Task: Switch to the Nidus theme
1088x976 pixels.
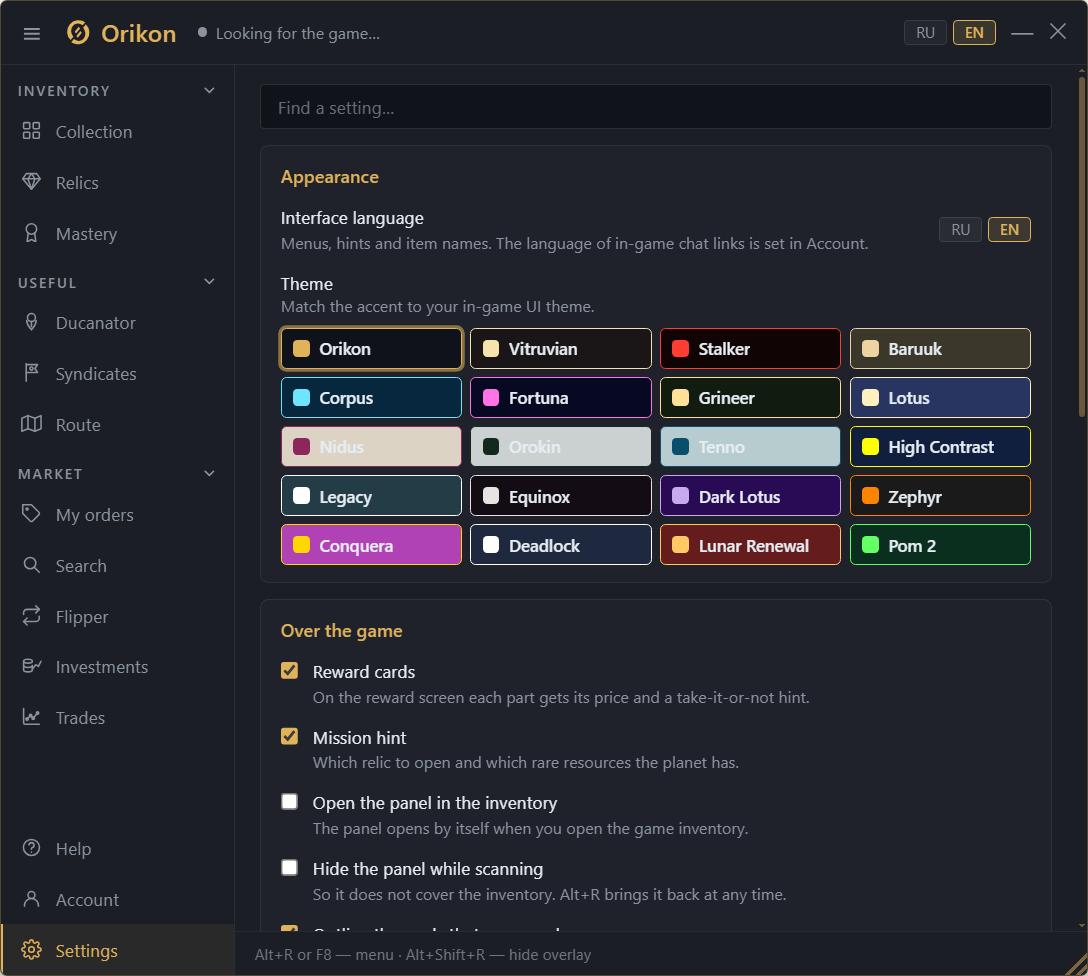Action: click(x=371, y=447)
